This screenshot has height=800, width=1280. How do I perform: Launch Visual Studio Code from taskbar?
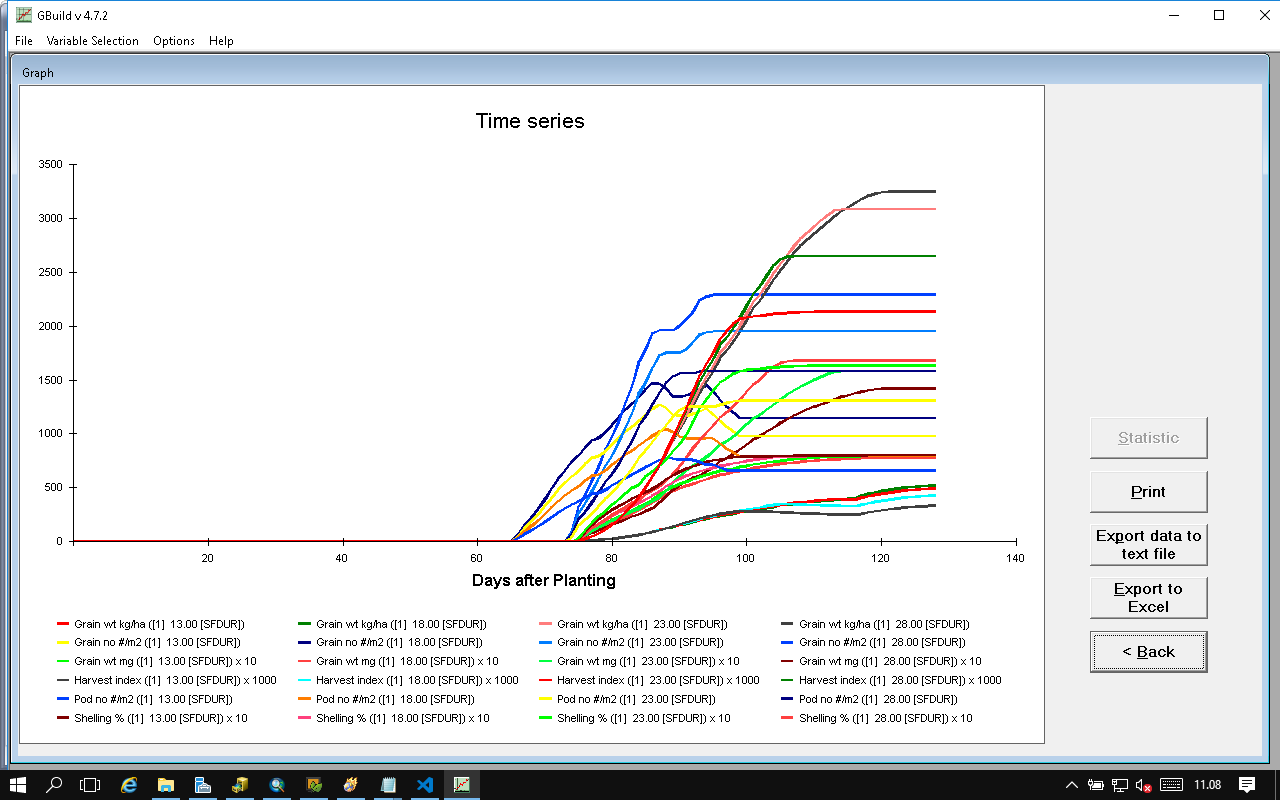tap(425, 785)
